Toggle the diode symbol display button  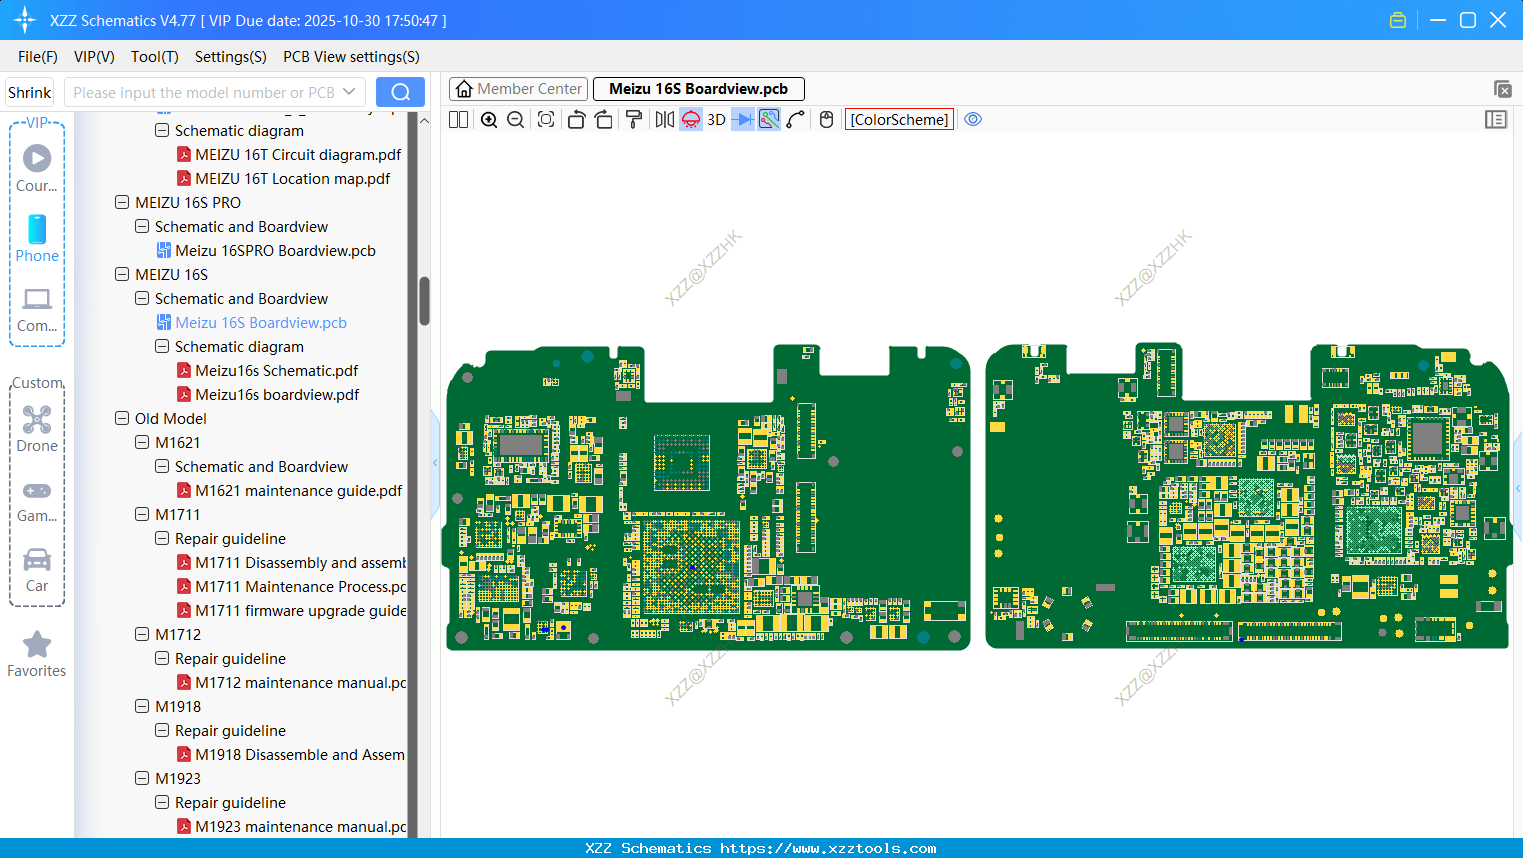click(742, 120)
